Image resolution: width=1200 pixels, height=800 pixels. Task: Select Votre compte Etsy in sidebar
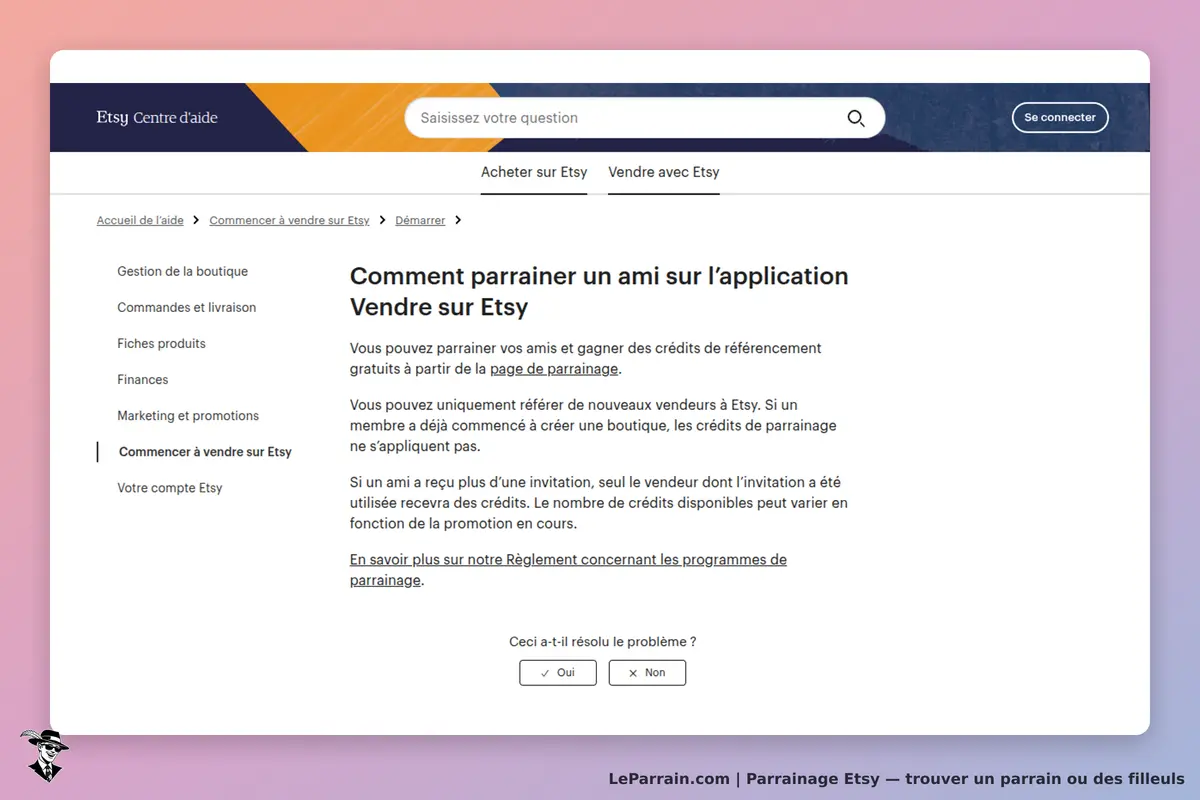pyautogui.click(x=170, y=488)
